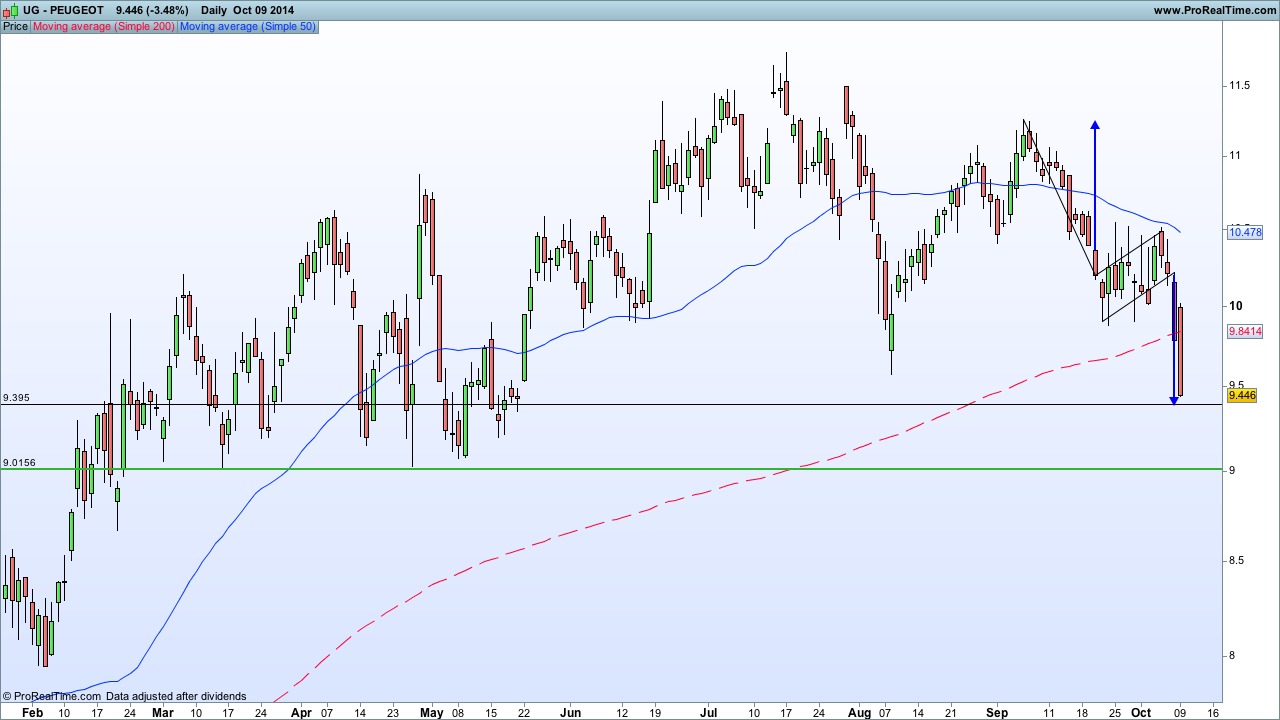
Task: Click the 09 date label on time axis
Action: (1181, 713)
